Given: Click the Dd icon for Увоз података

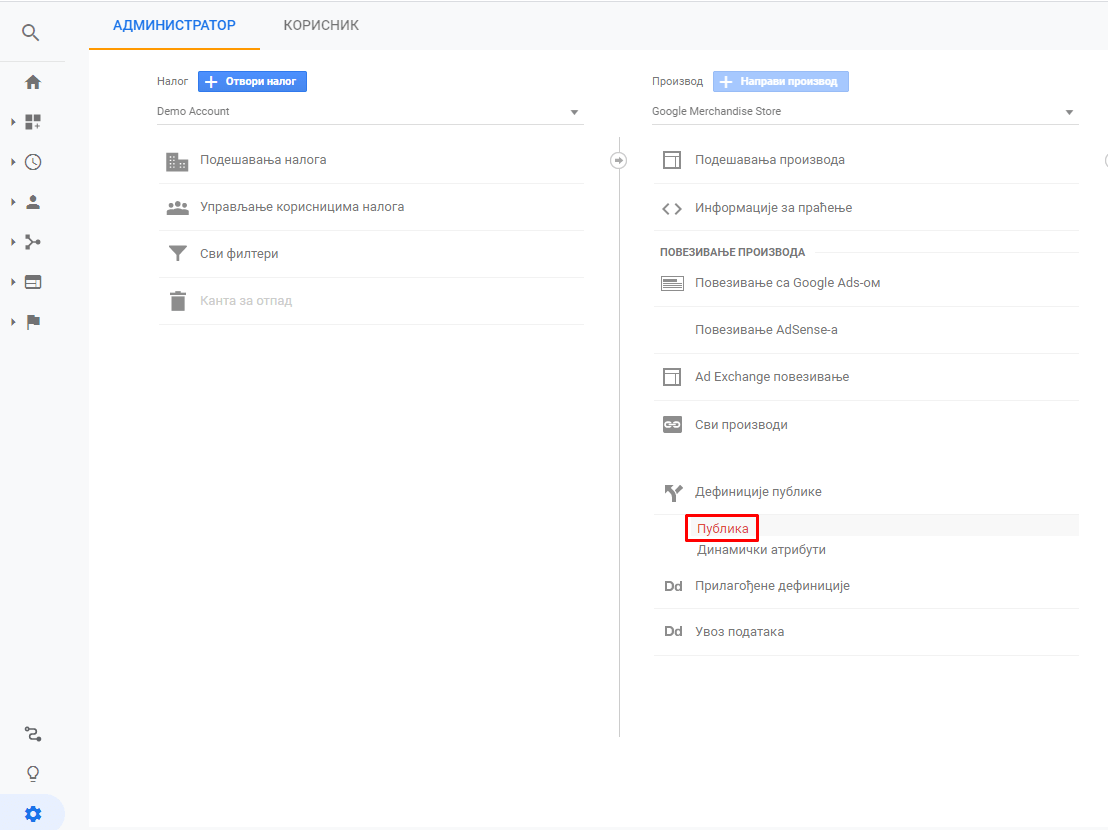Looking at the screenshot, I should click(x=673, y=632).
